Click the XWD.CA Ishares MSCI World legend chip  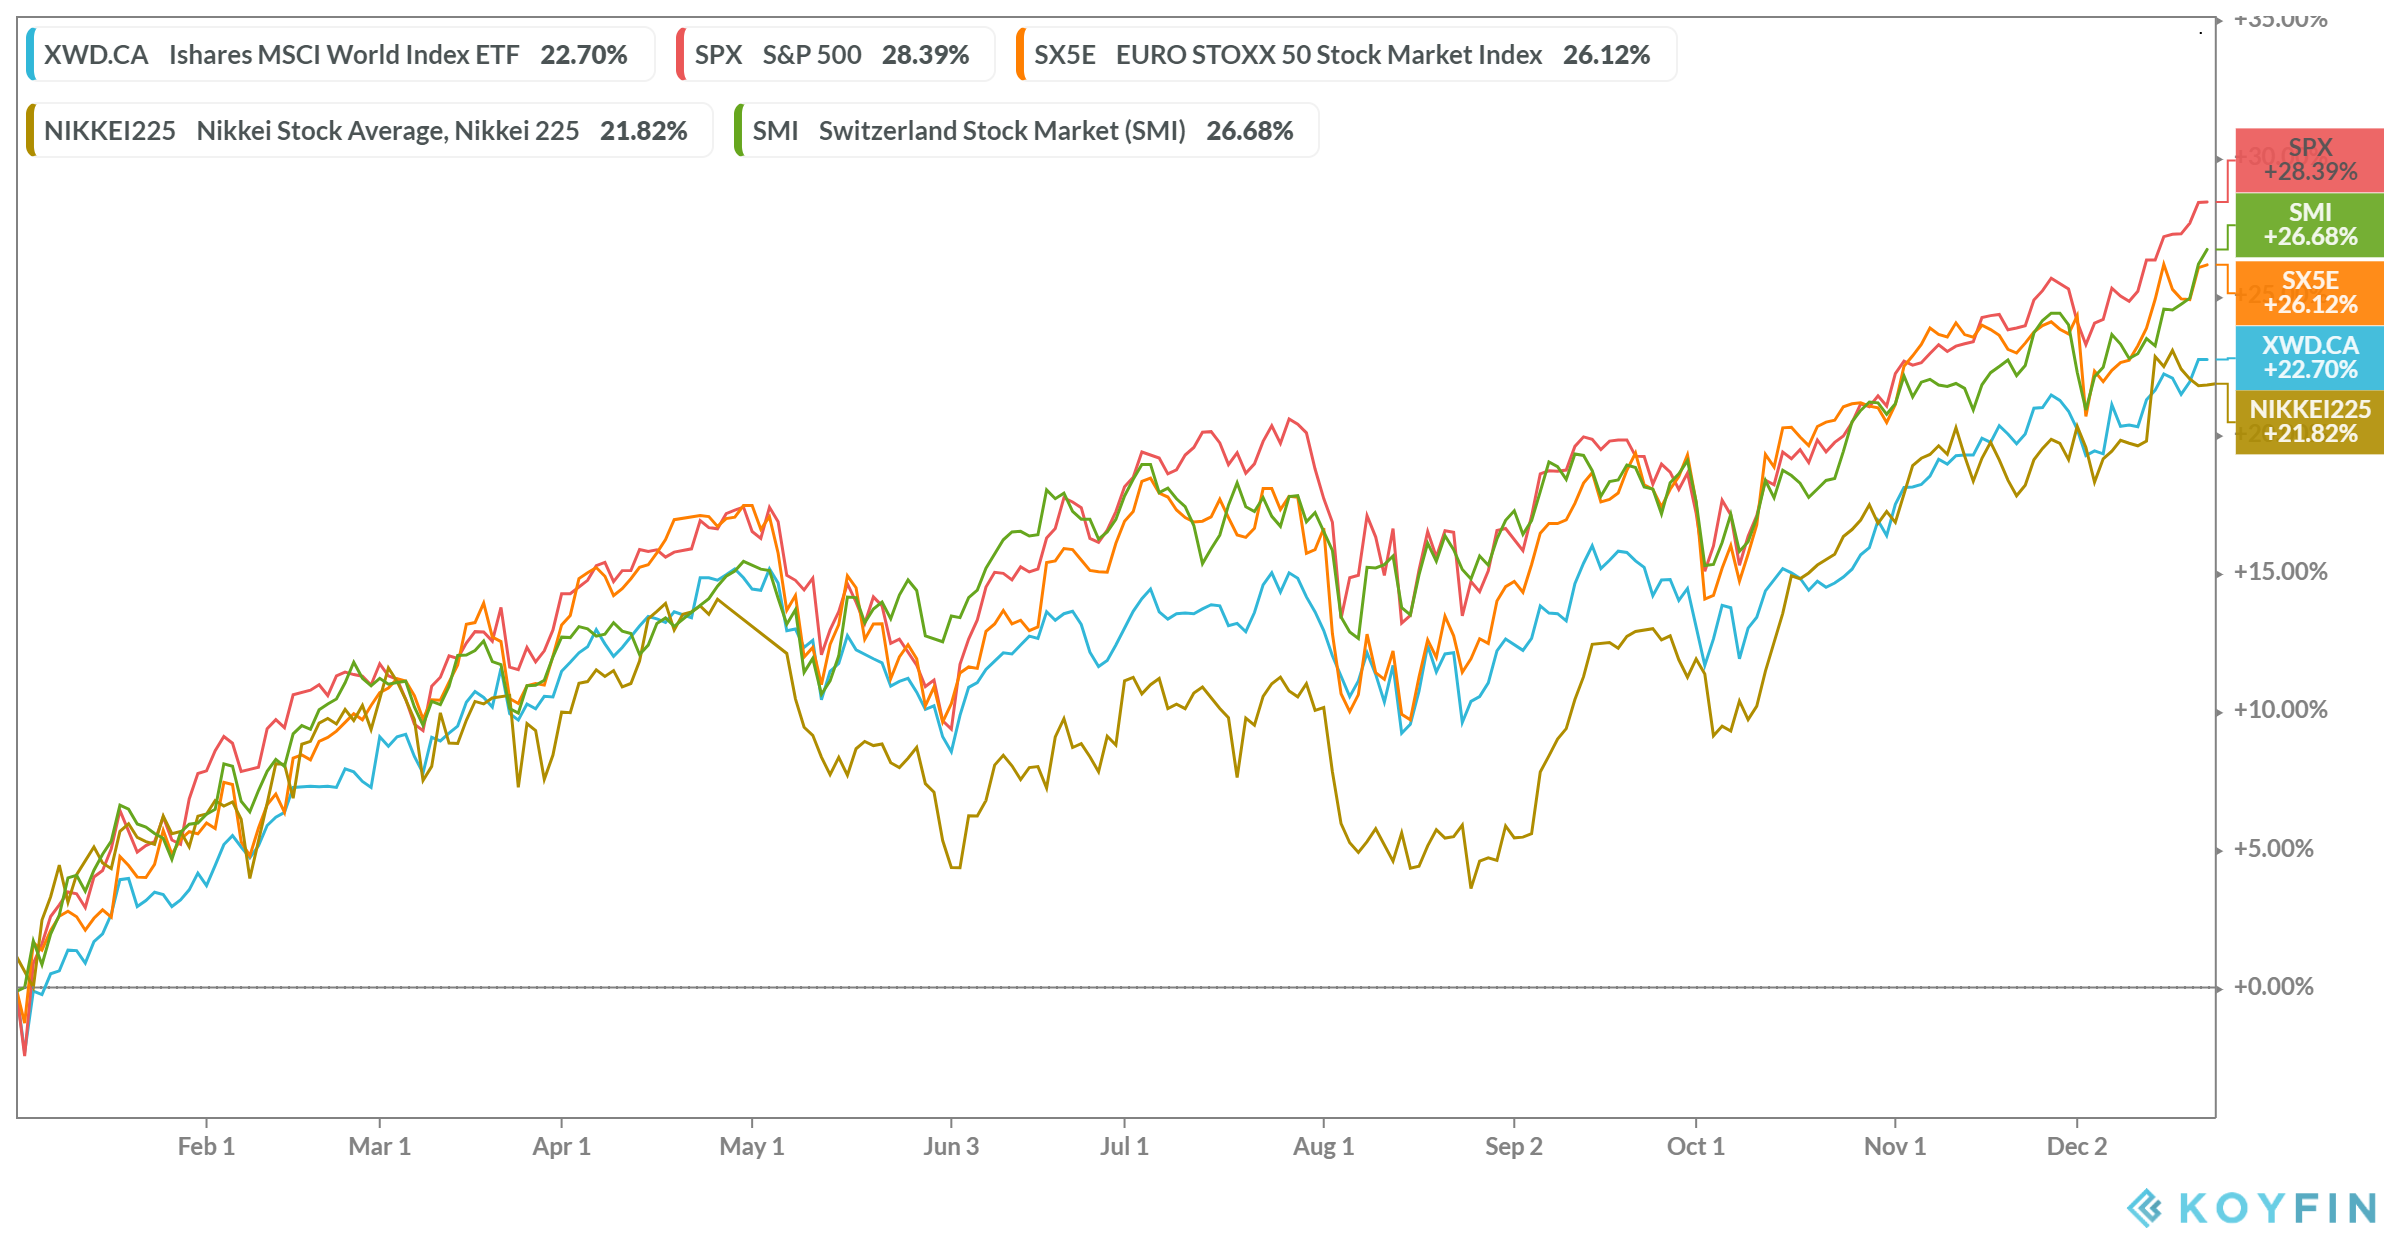340,54
